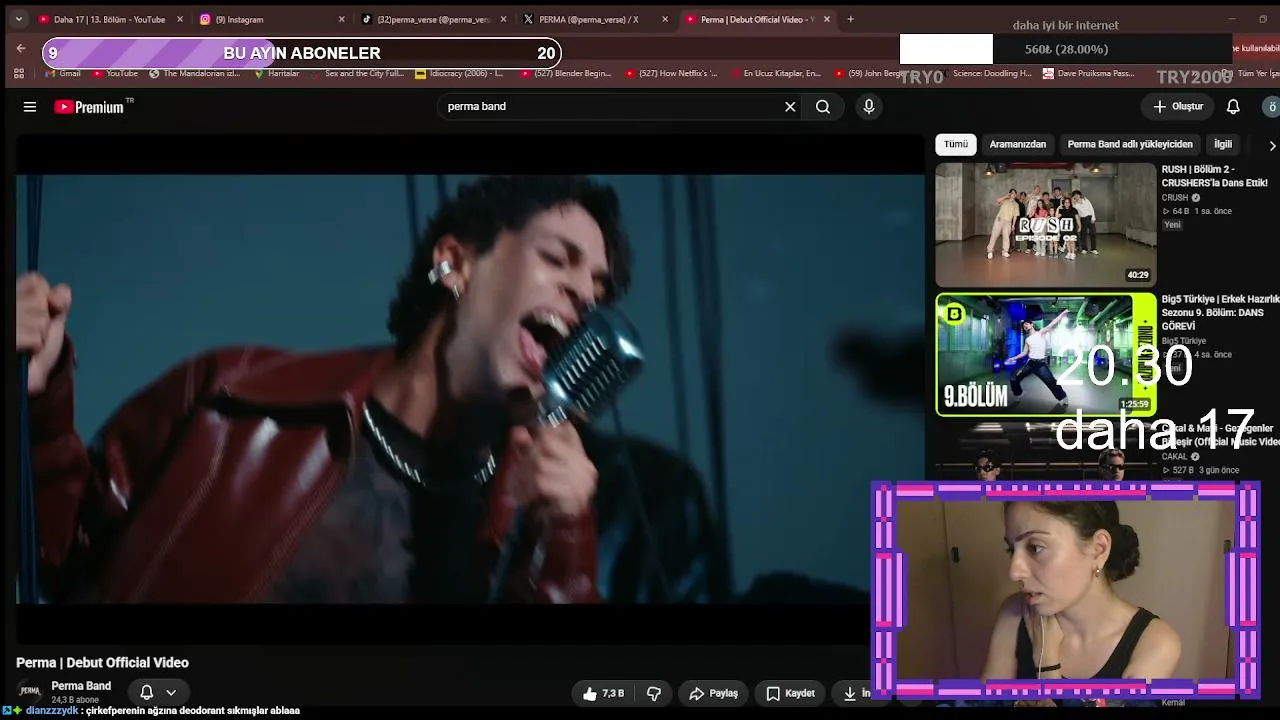Close the Daha 17 YouTube tab
Screen dimensions: 1280x720
(180, 19)
